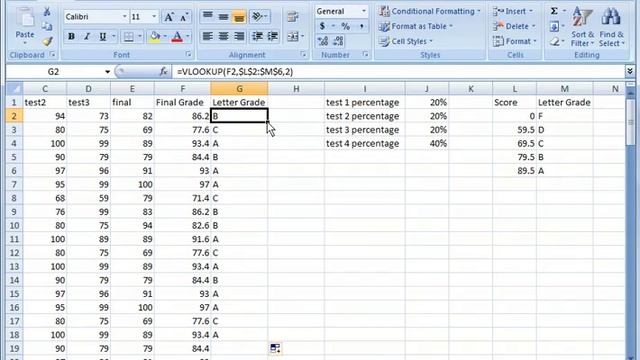The image size is (640, 360).
Task: Open the Format cells menu
Action: coord(514,41)
